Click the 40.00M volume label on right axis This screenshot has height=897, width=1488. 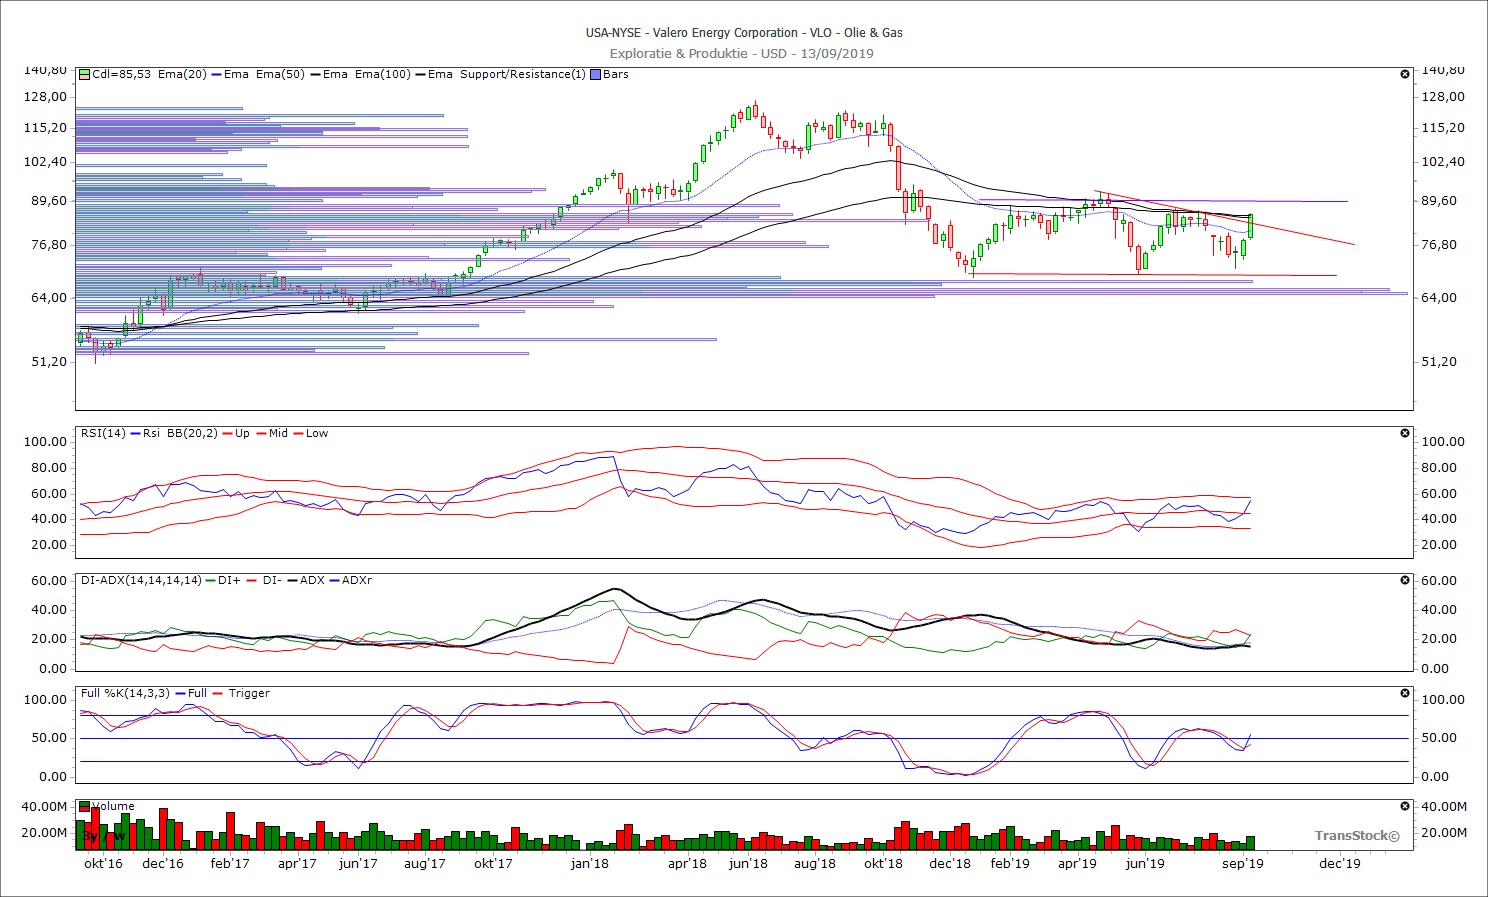[x=1444, y=807]
